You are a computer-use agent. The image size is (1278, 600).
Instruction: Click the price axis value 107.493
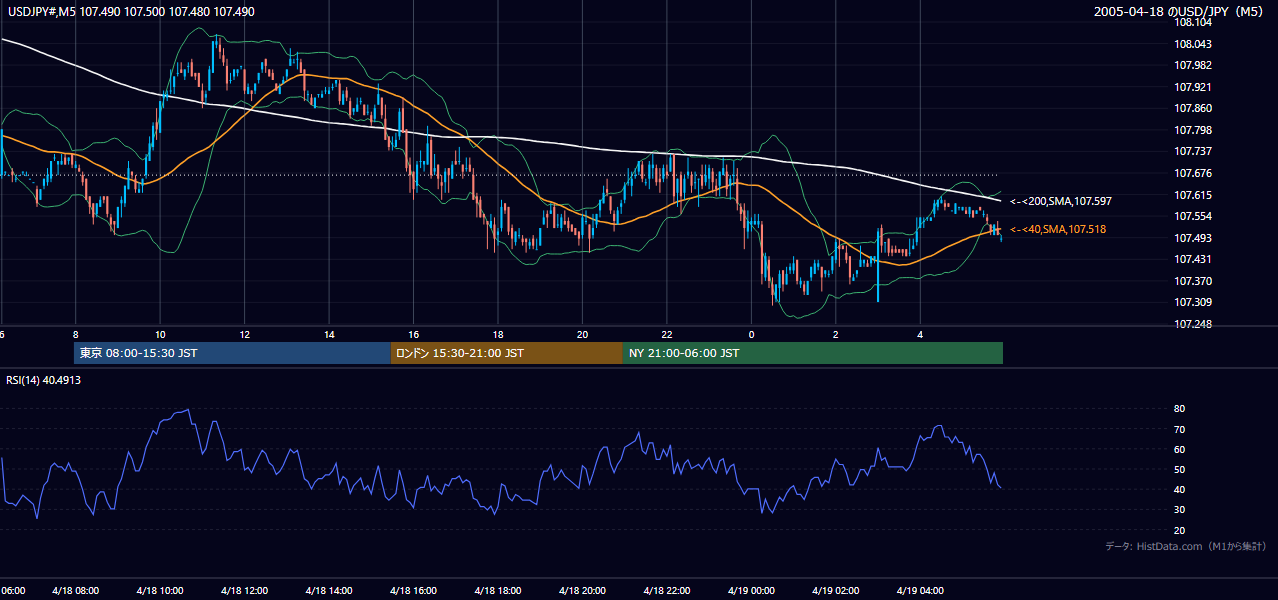1193,238
